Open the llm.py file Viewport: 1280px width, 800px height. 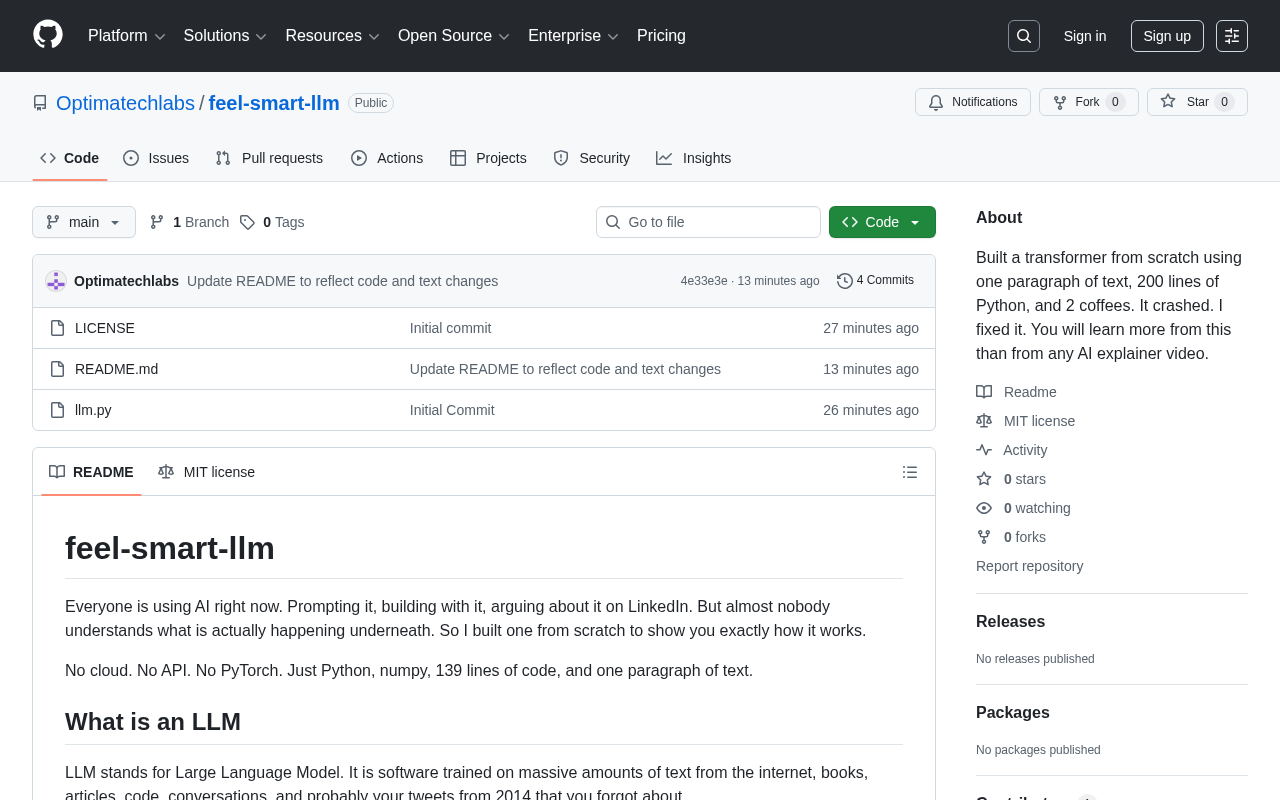[x=92, y=409]
